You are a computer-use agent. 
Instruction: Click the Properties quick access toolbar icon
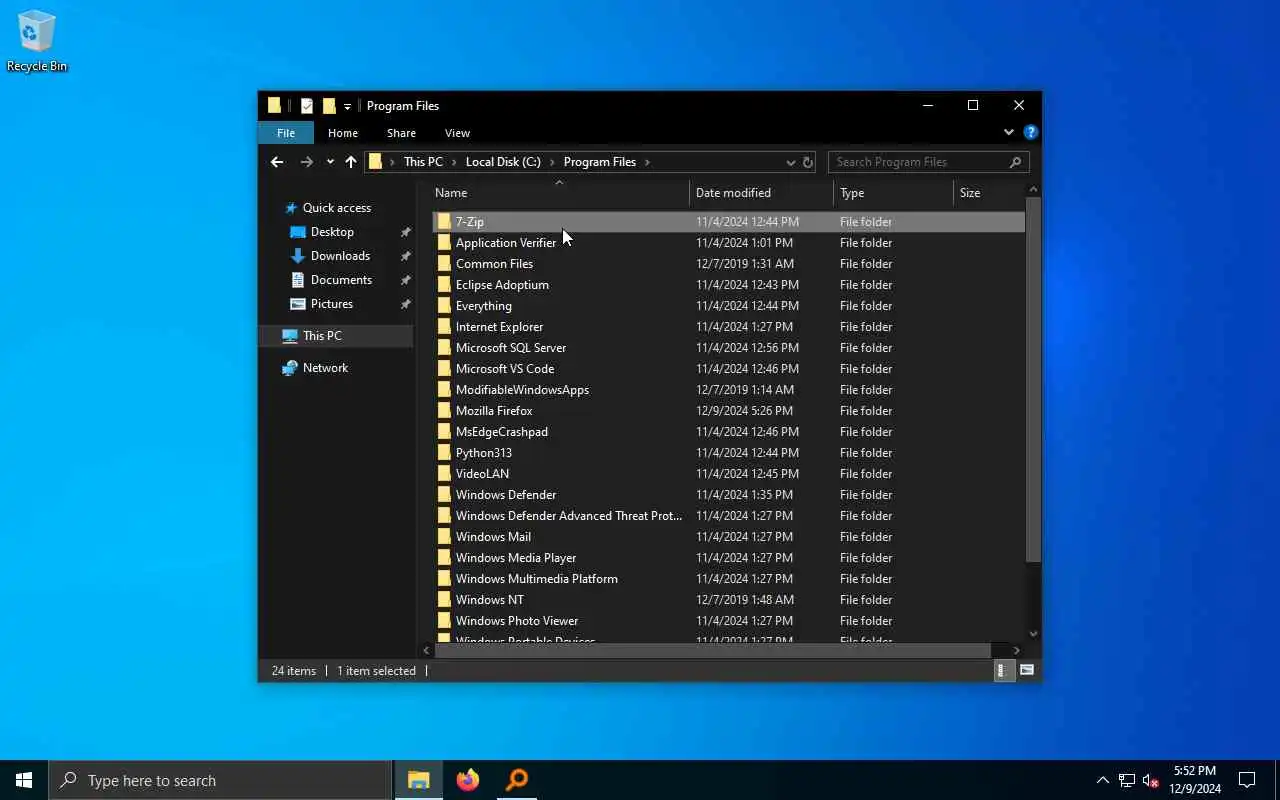307,106
